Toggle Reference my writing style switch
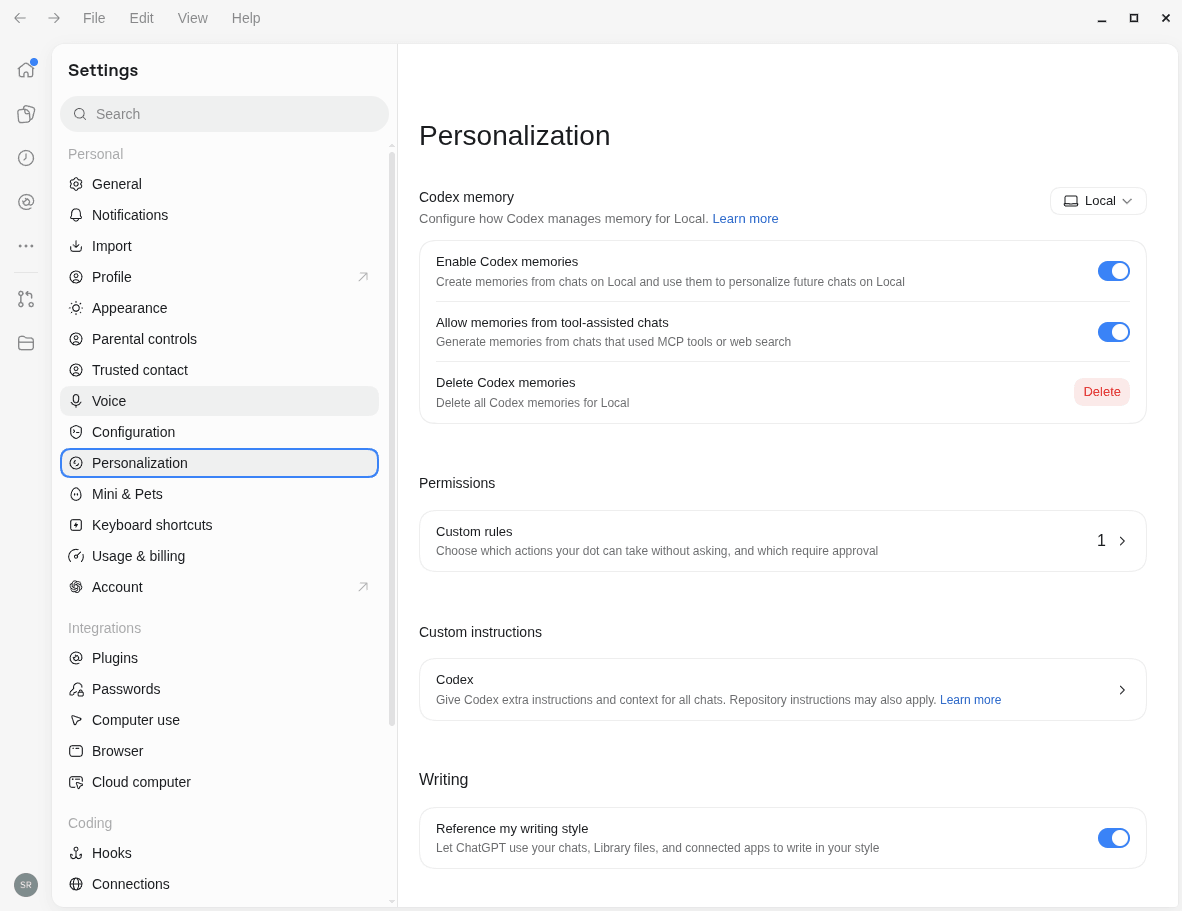Viewport: 1182px width, 911px height. point(1113,838)
